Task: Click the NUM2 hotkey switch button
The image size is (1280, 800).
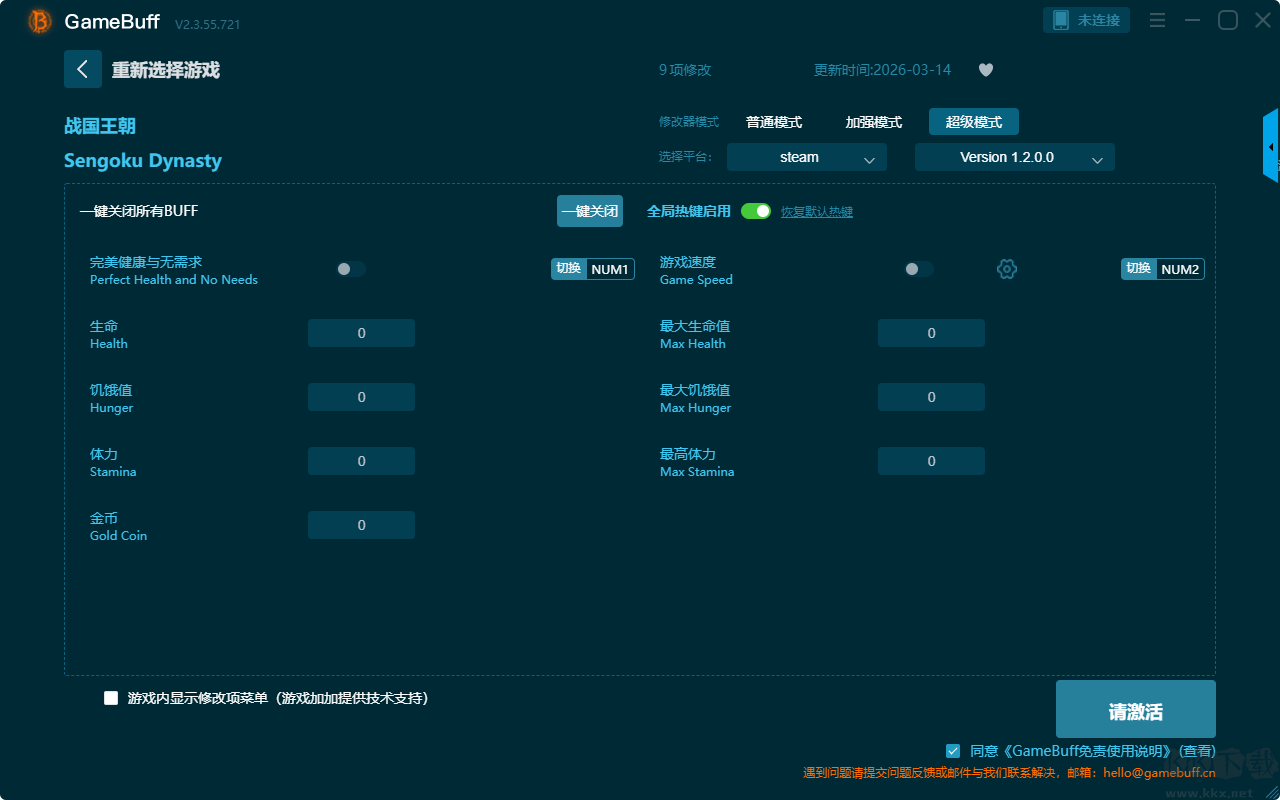Action: coord(1163,269)
